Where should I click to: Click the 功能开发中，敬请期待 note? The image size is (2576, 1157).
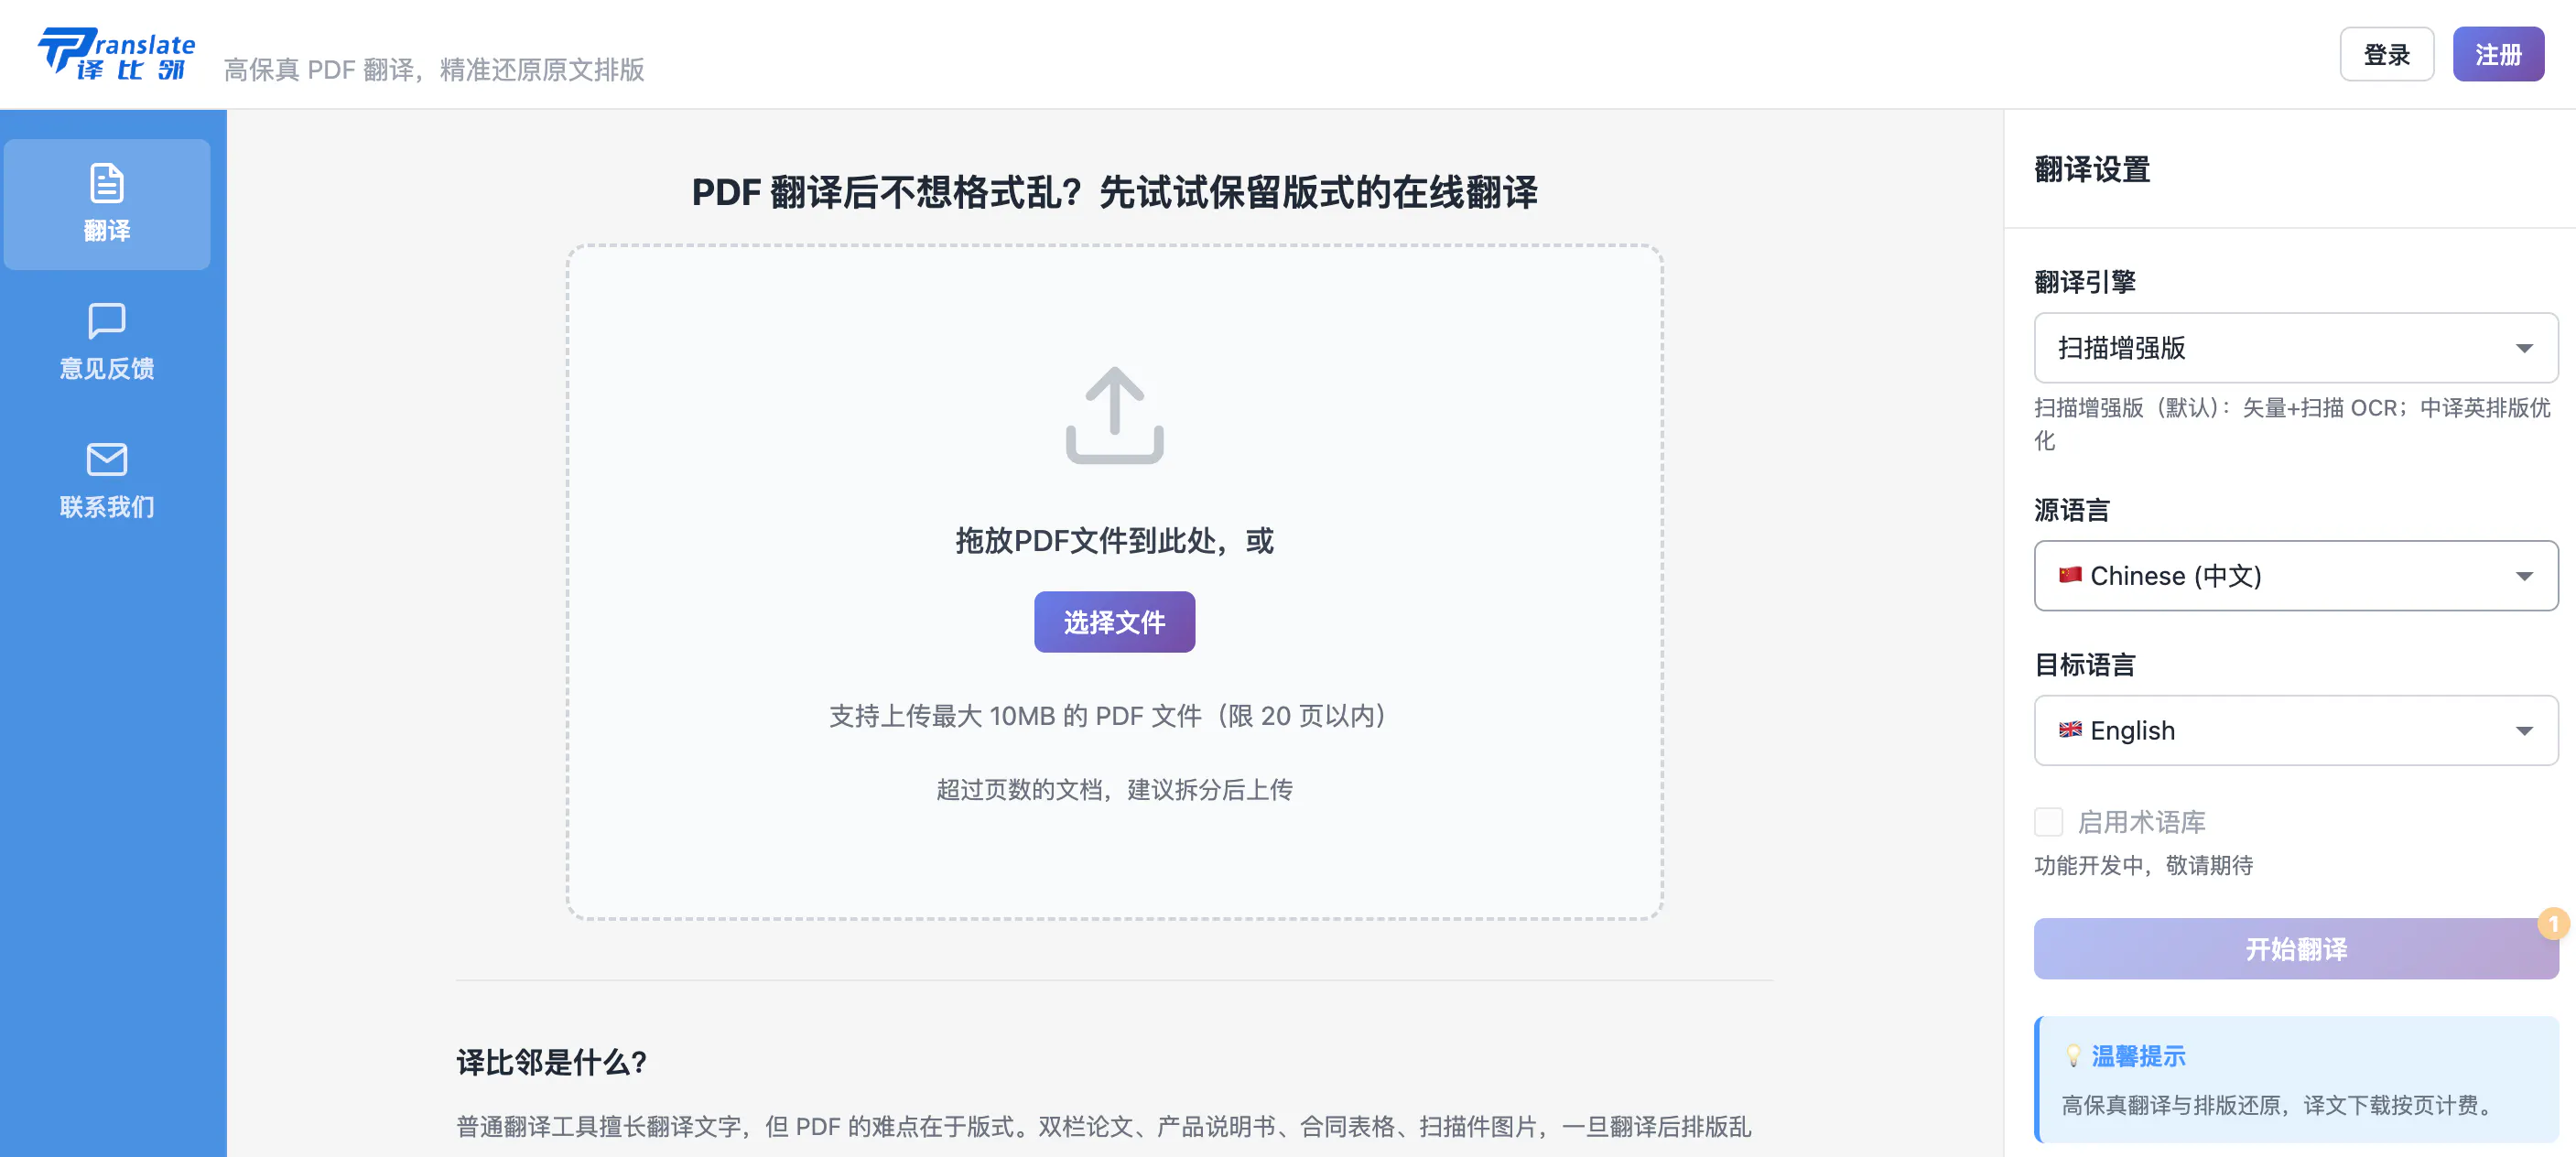pos(2143,865)
